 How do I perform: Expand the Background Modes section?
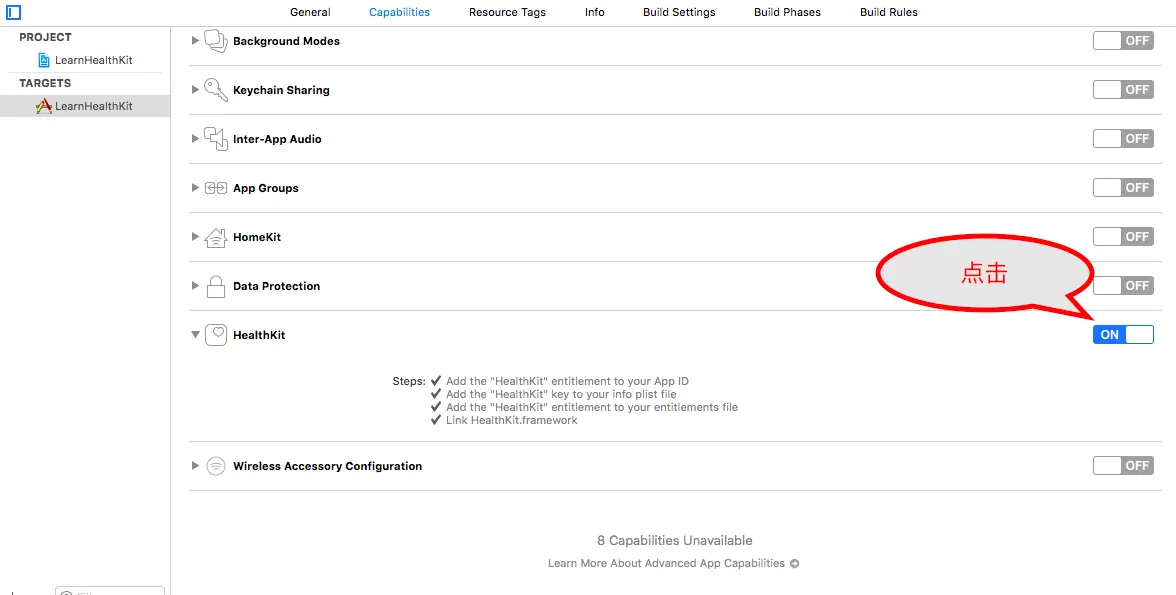tap(195, 41)
